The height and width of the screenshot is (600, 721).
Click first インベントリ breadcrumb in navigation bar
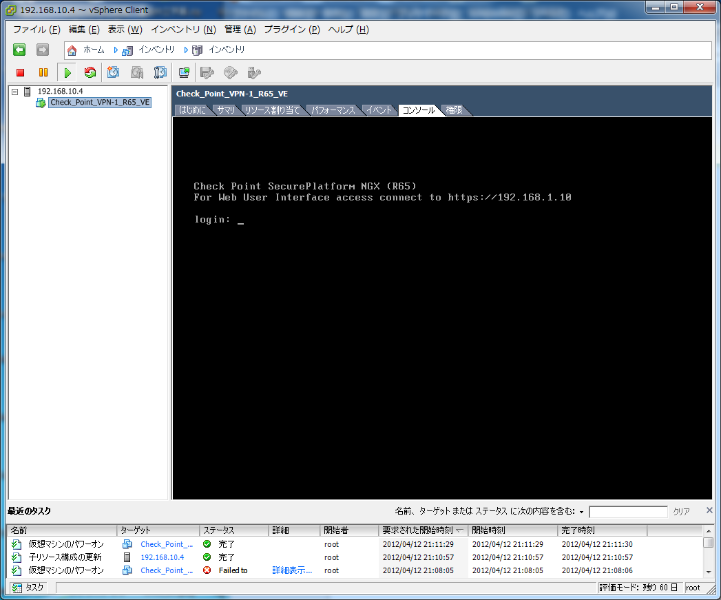coord(156,50)
